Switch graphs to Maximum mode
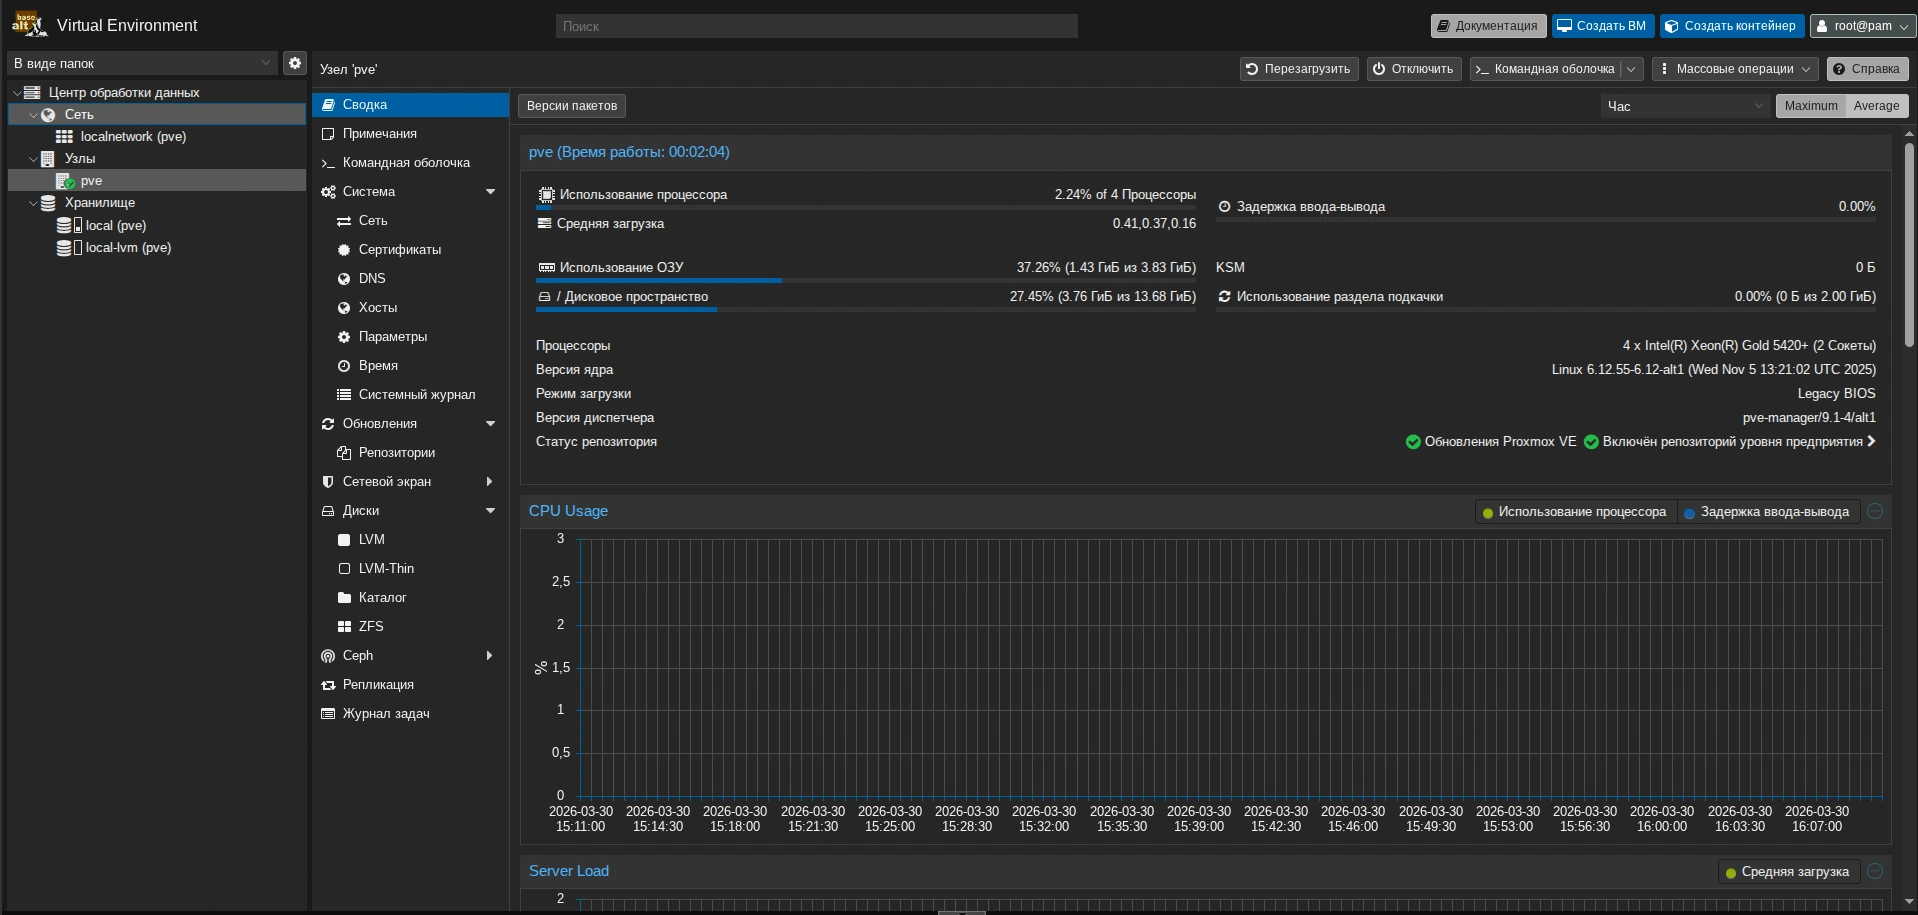Screen dimensions: 1918x915 (x=1810, y=106)
